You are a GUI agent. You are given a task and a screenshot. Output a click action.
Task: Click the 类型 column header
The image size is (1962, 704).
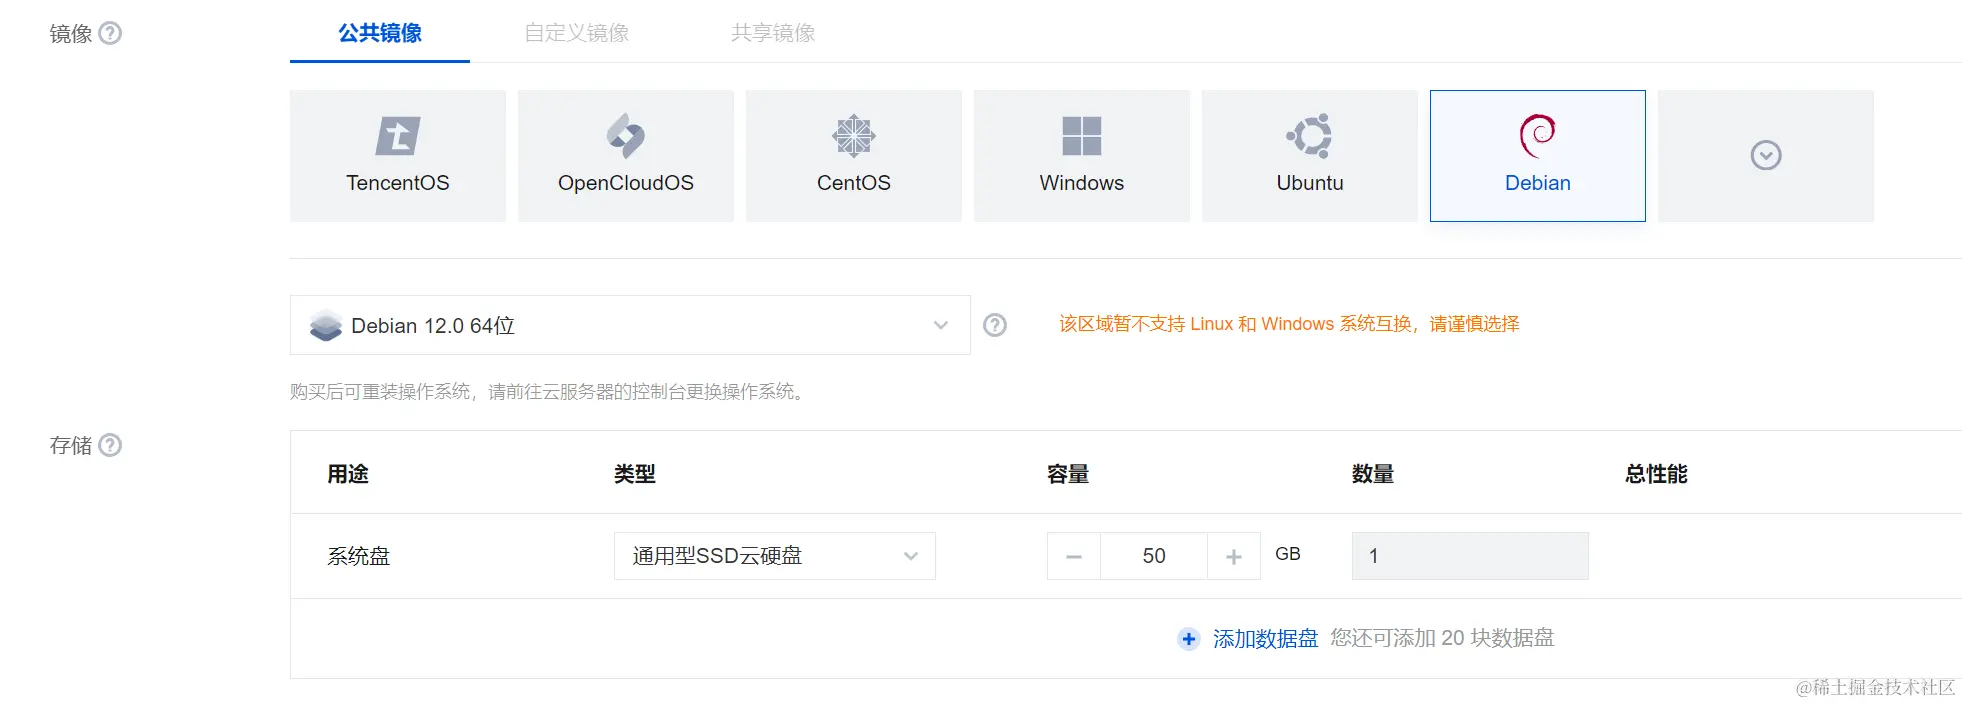(635, 474)
